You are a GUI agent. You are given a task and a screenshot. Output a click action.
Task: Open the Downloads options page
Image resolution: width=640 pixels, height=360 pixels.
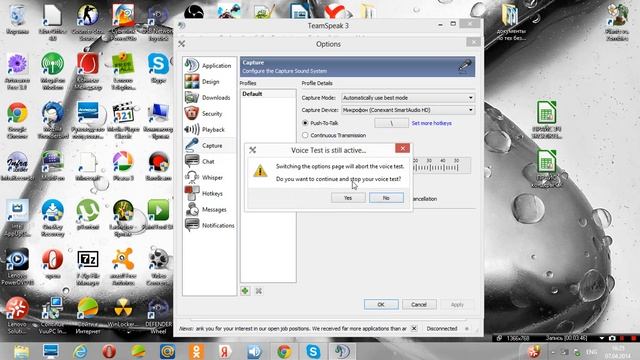pos(209,98)
